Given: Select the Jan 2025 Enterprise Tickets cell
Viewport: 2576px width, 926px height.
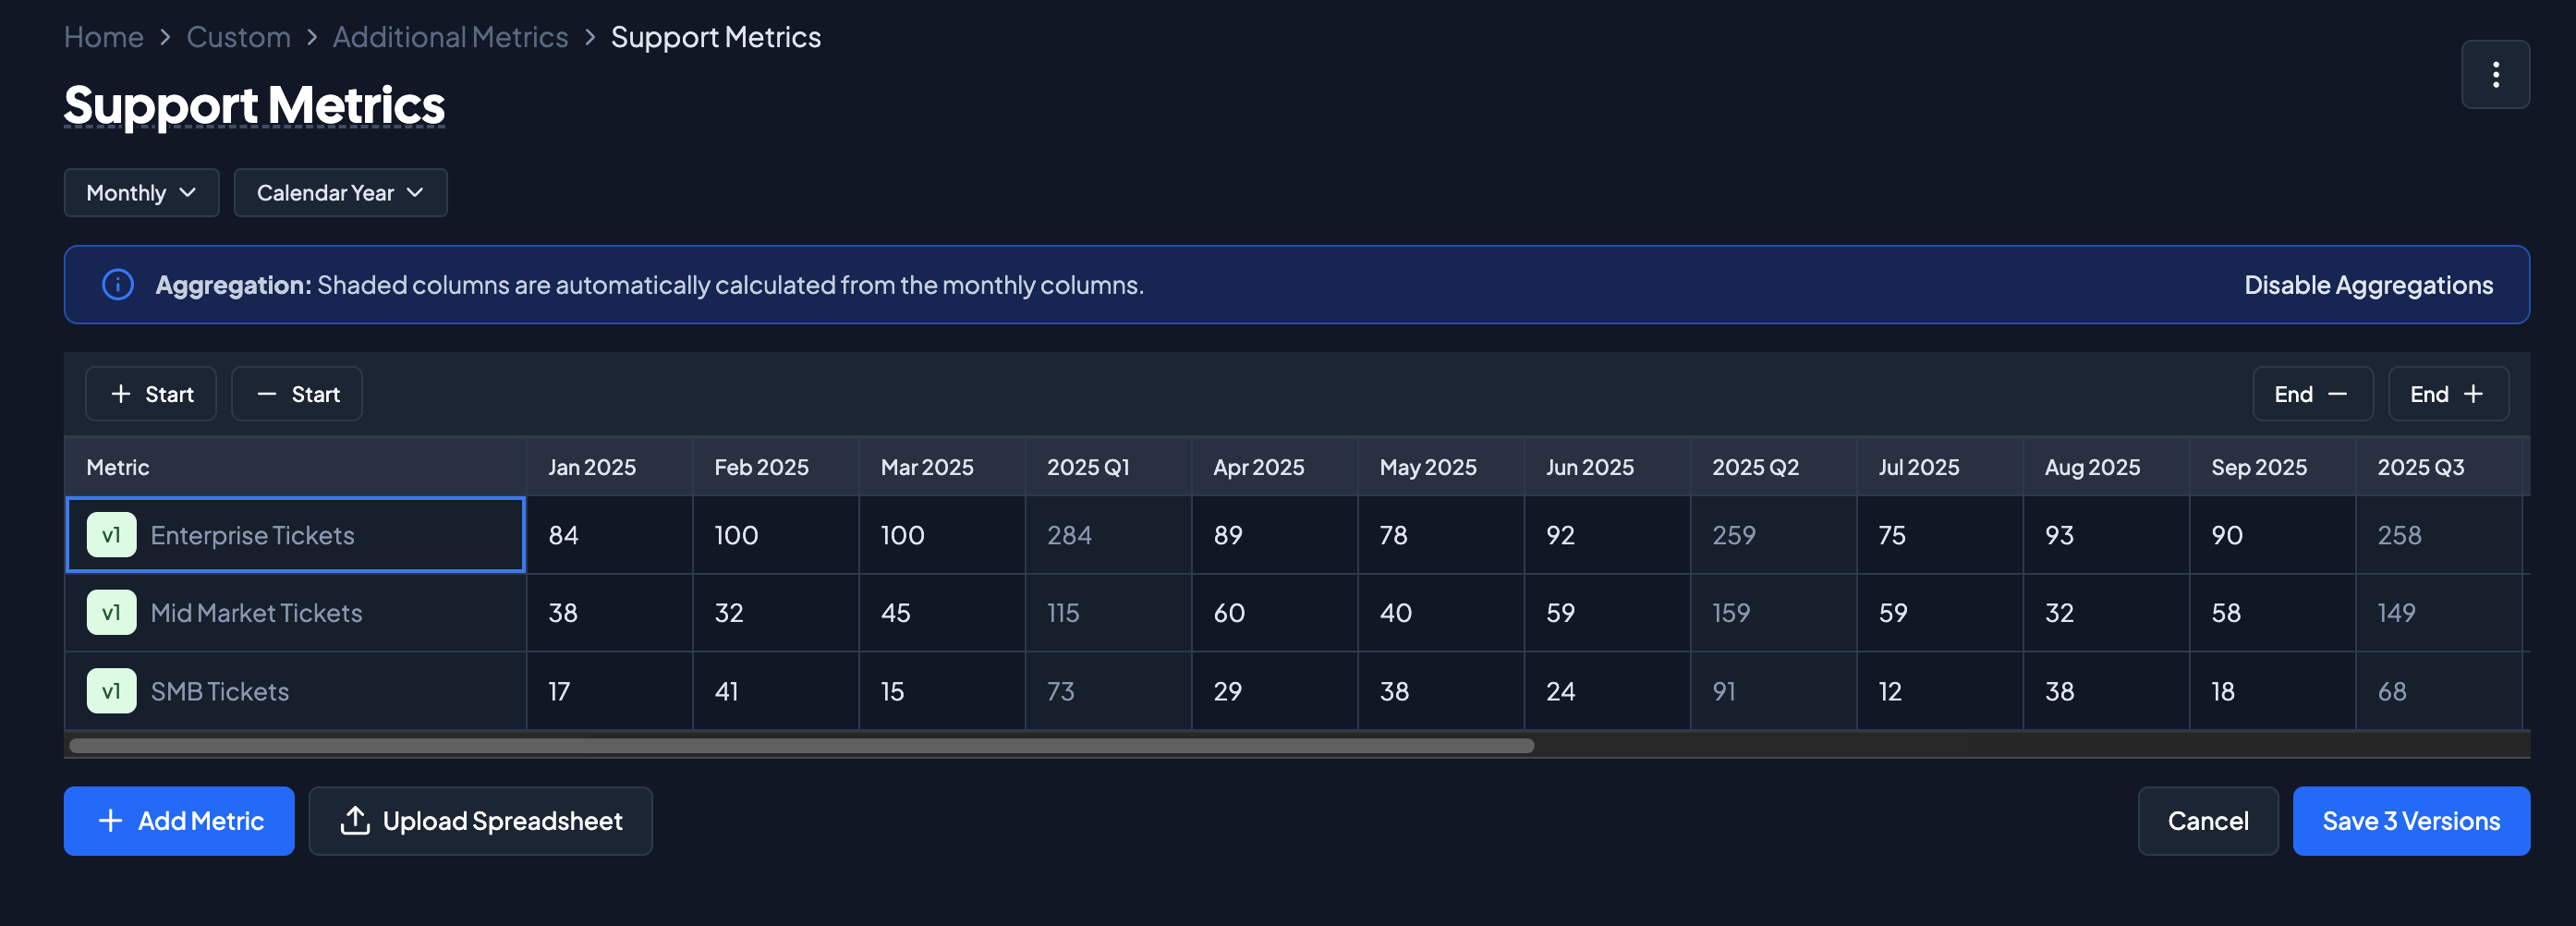Looking at the screenshot, I should point(608,535).
